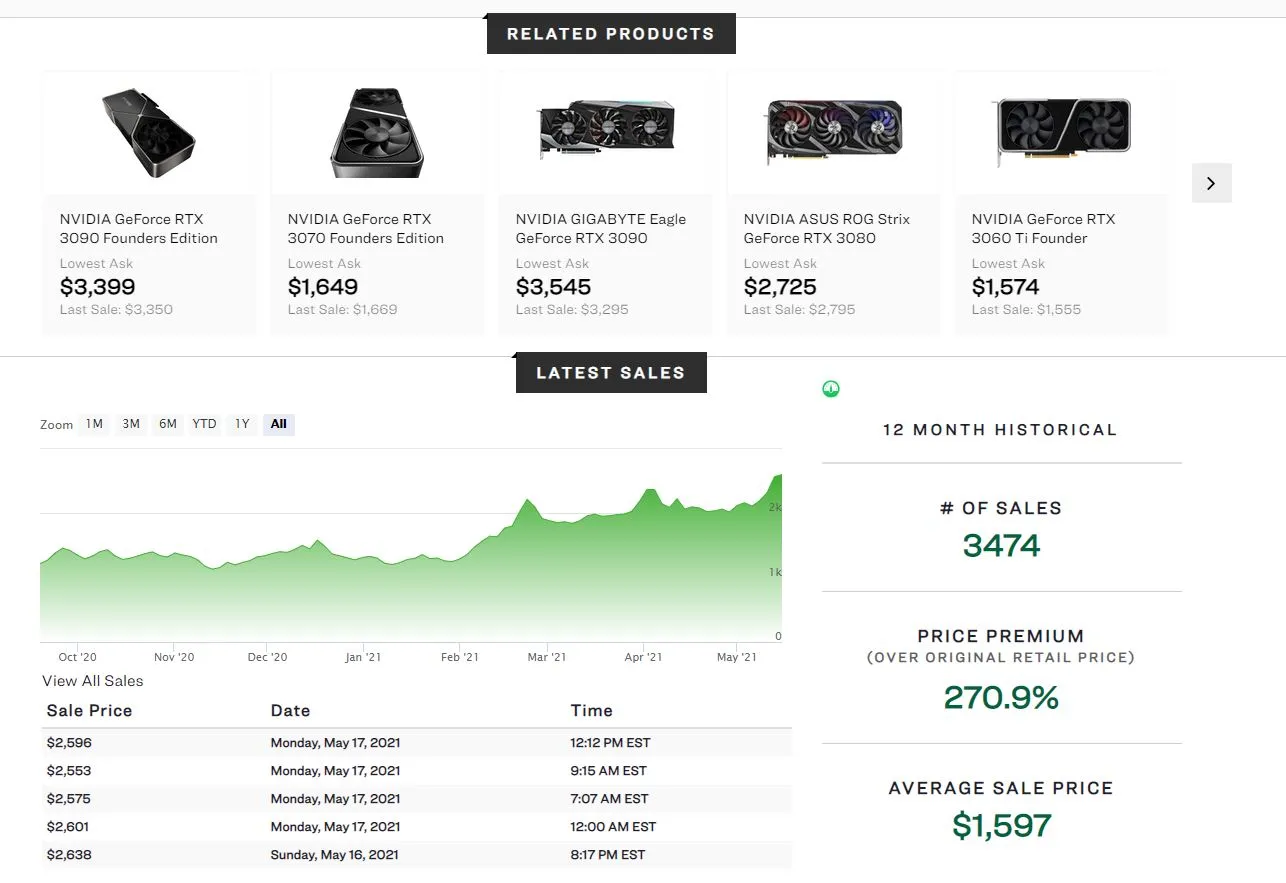Switch chart to 6M view
This screenshot has width=1286, height=883.
pos(167,424)
